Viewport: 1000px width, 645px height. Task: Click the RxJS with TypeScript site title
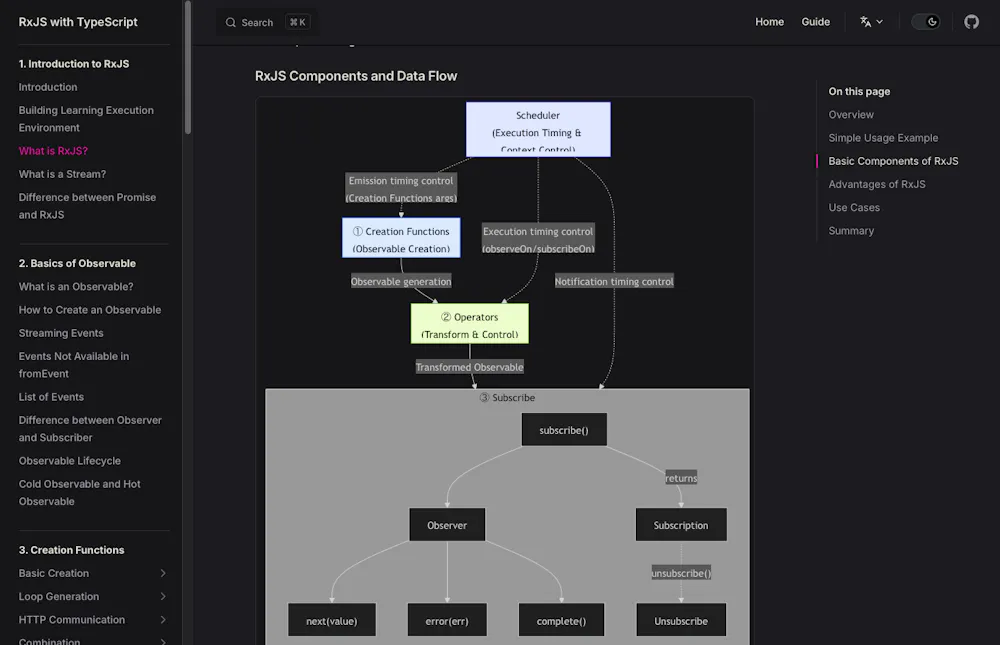tap(78, 22)
